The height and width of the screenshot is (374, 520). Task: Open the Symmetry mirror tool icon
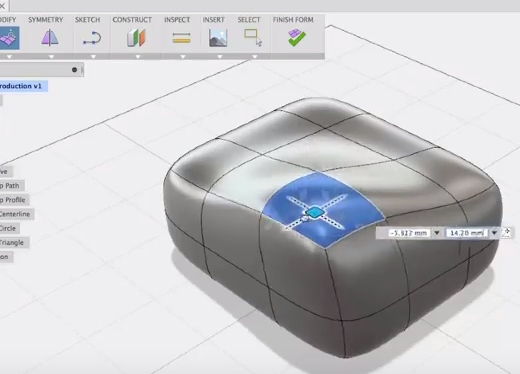pos(50,37)
